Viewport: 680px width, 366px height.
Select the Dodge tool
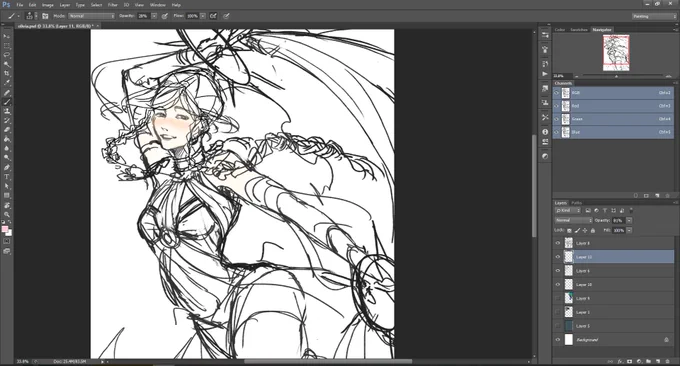click(7, 158)
